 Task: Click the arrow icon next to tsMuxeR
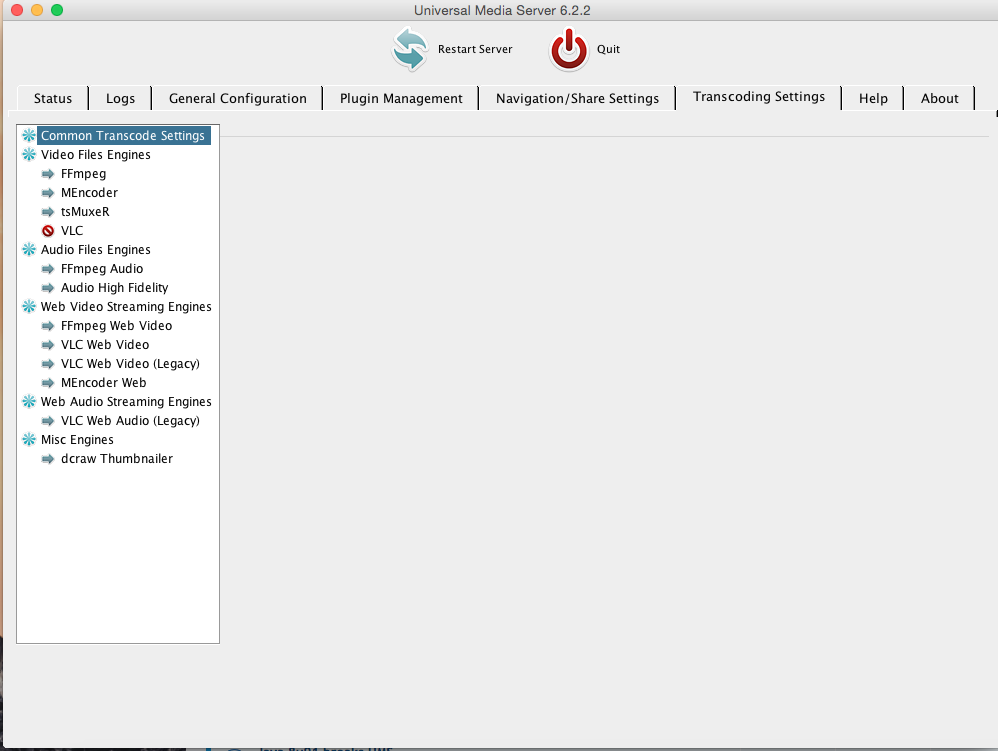pos(48,212)
